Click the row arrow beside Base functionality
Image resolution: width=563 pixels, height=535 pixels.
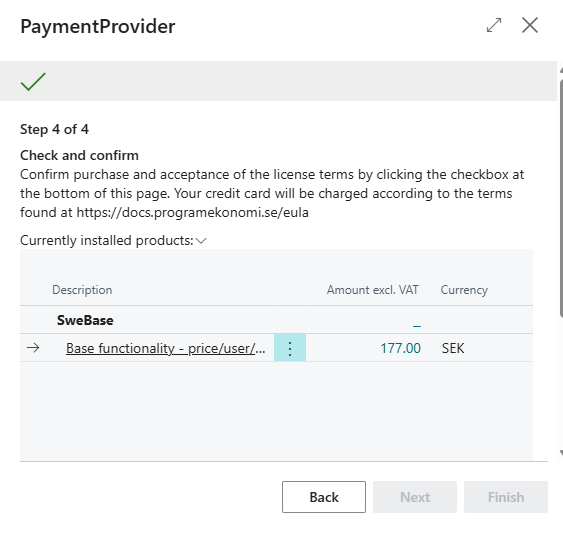tap(33, 348)
